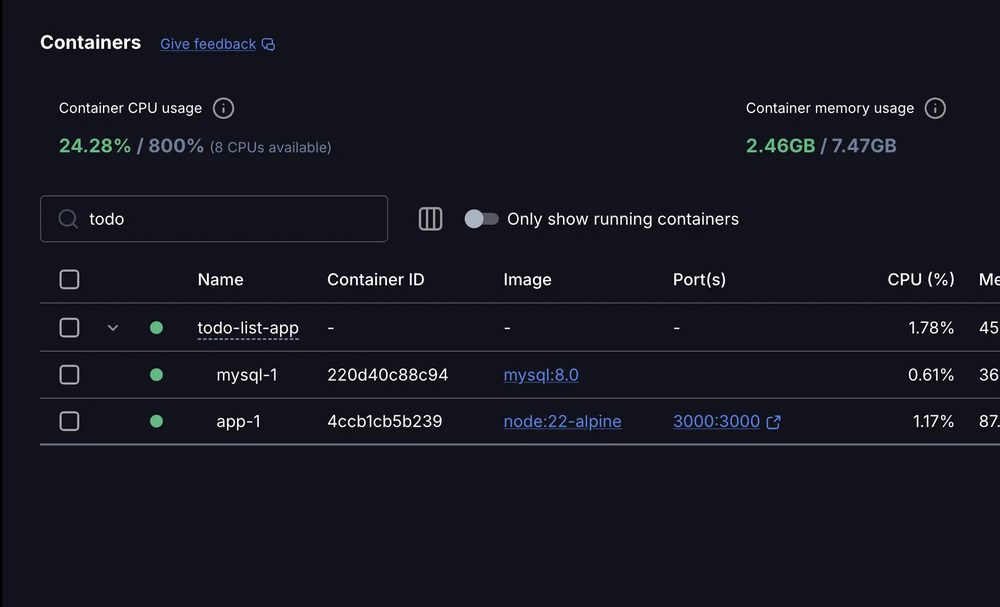1000x607 pixels.
Task: Open the 3000:3000 port link
Action: pyautogui.click(x=716, y=421)
